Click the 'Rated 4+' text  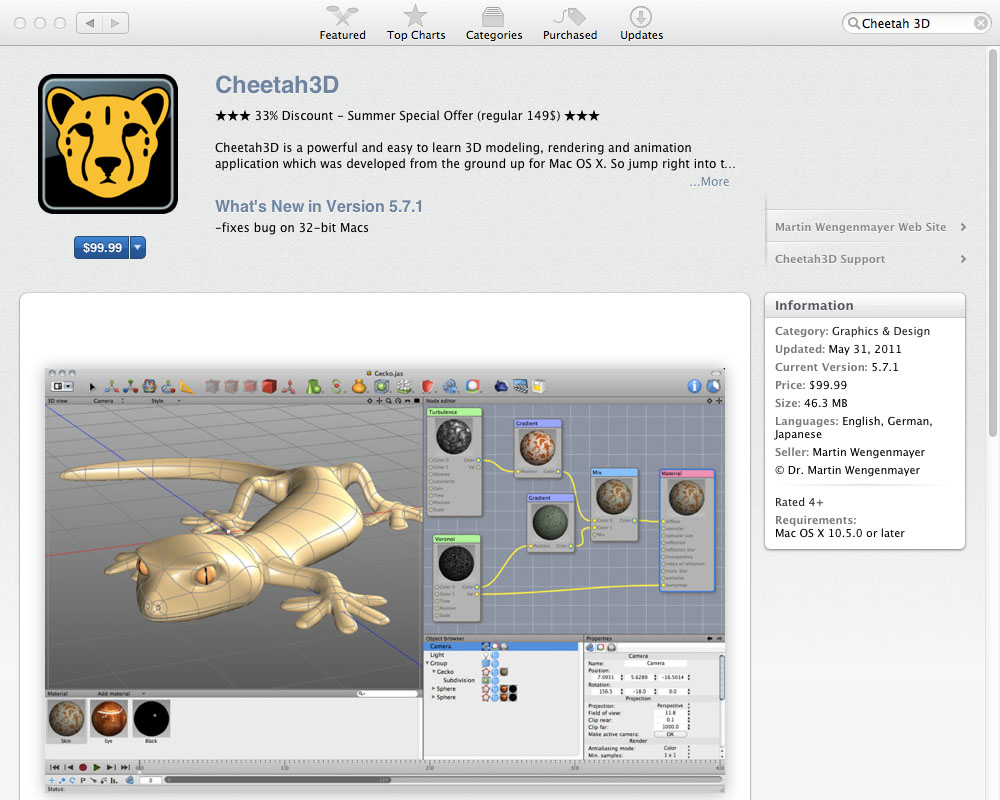tap(799, 502)
